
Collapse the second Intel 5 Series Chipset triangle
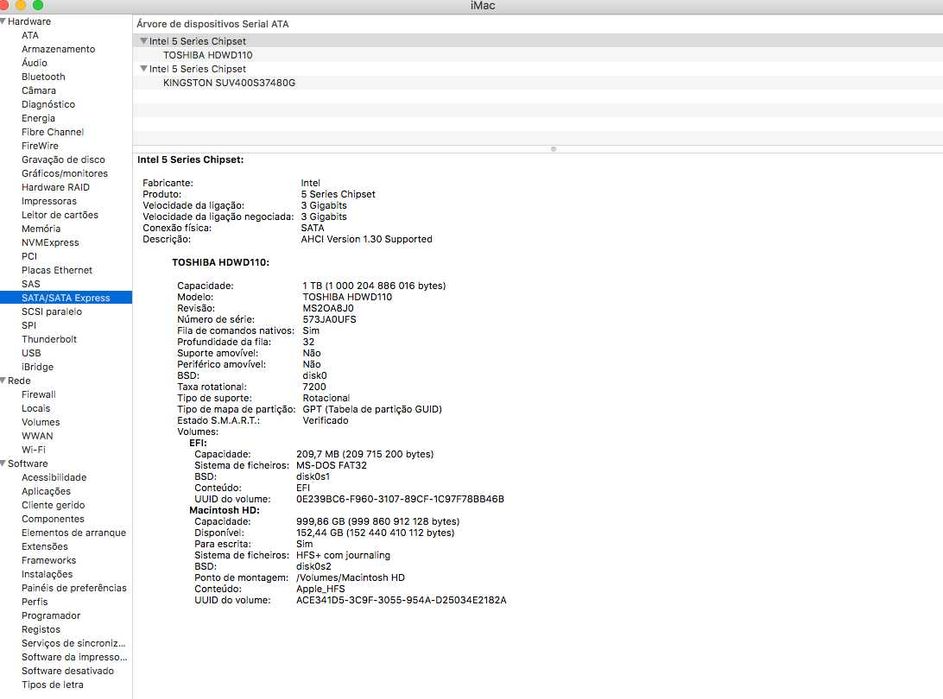pos(144,69)
